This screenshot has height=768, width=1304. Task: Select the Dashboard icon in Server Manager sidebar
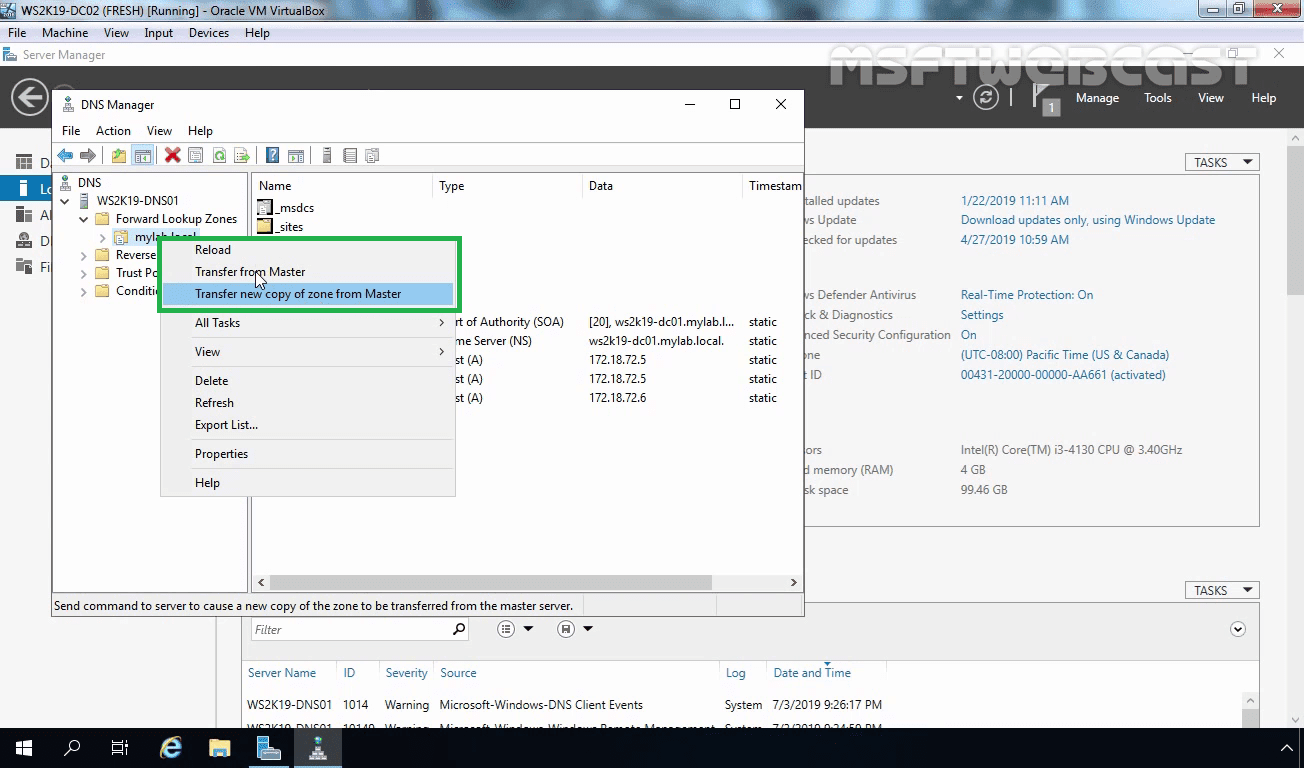pos(24,162)
